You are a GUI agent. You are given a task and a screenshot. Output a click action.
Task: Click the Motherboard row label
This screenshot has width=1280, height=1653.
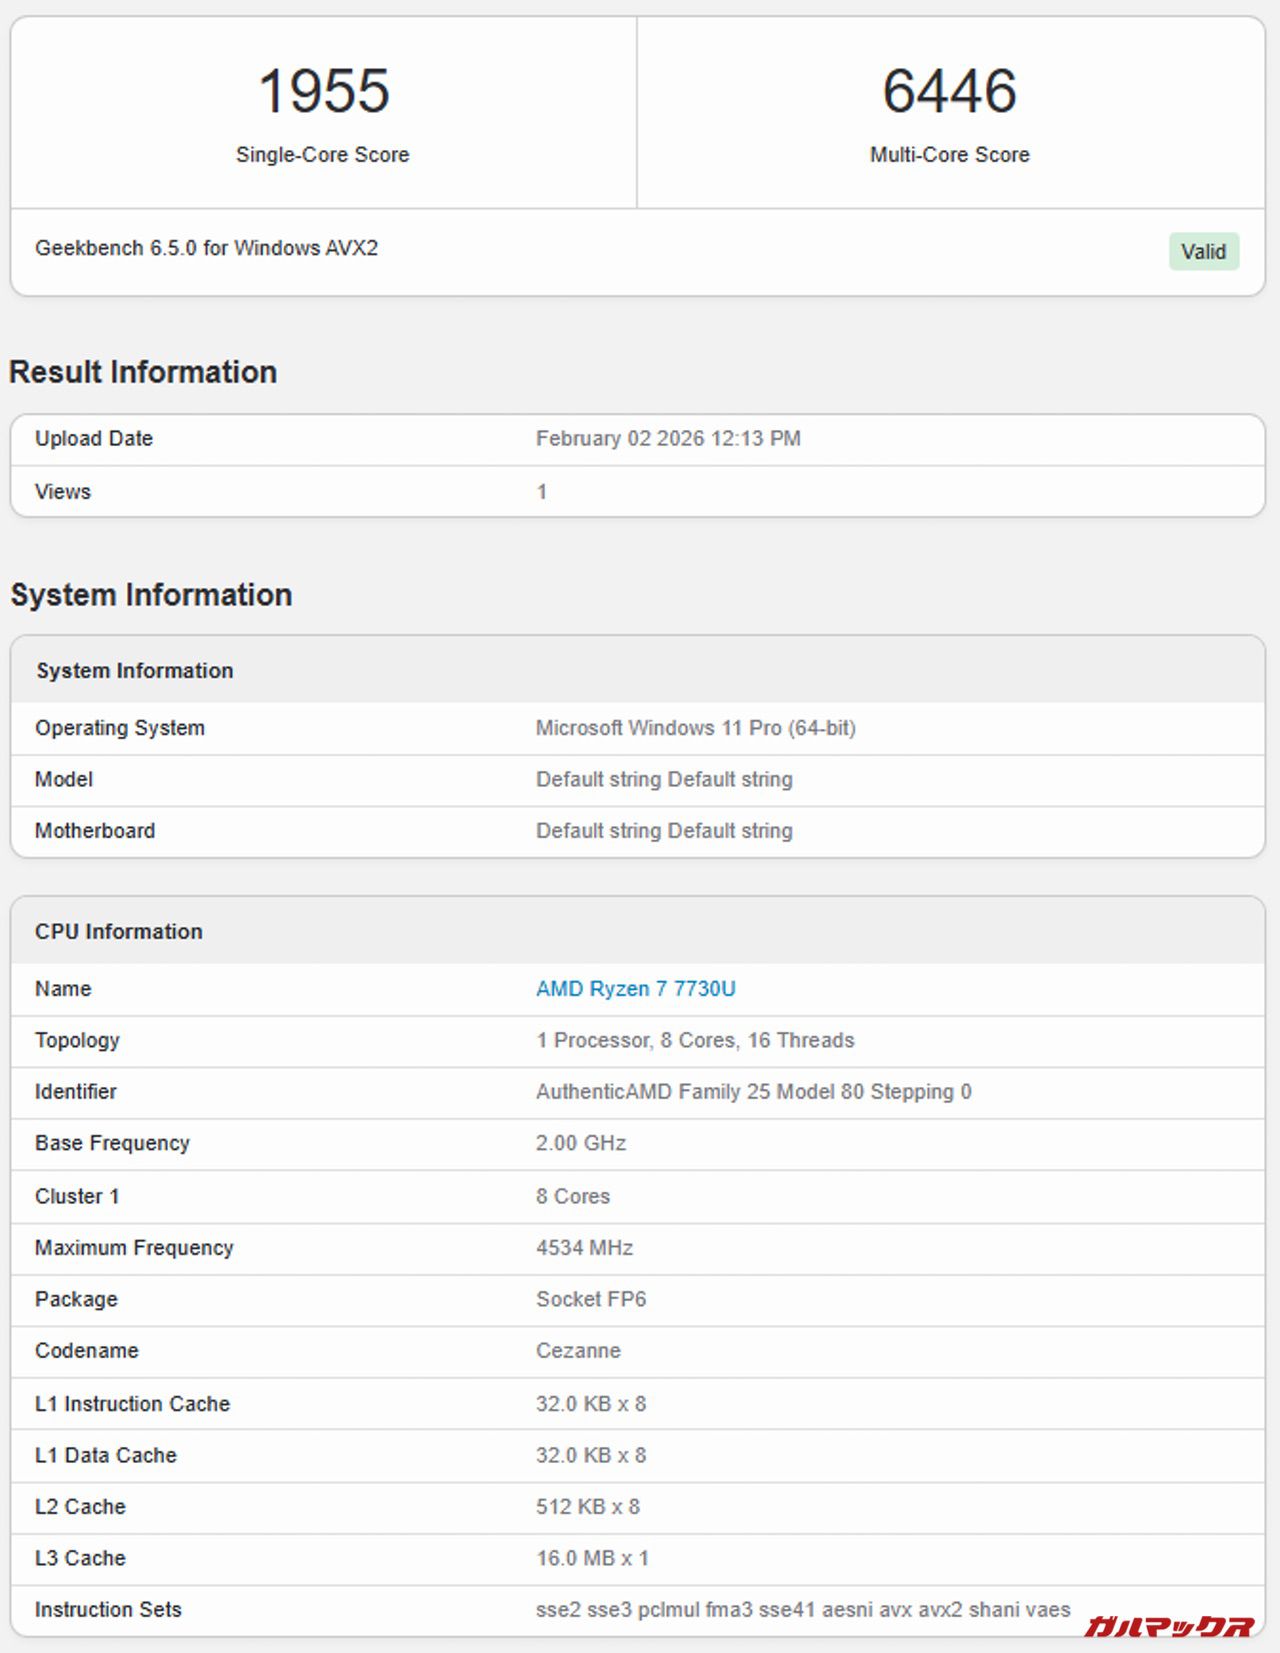tap(95, 831)
